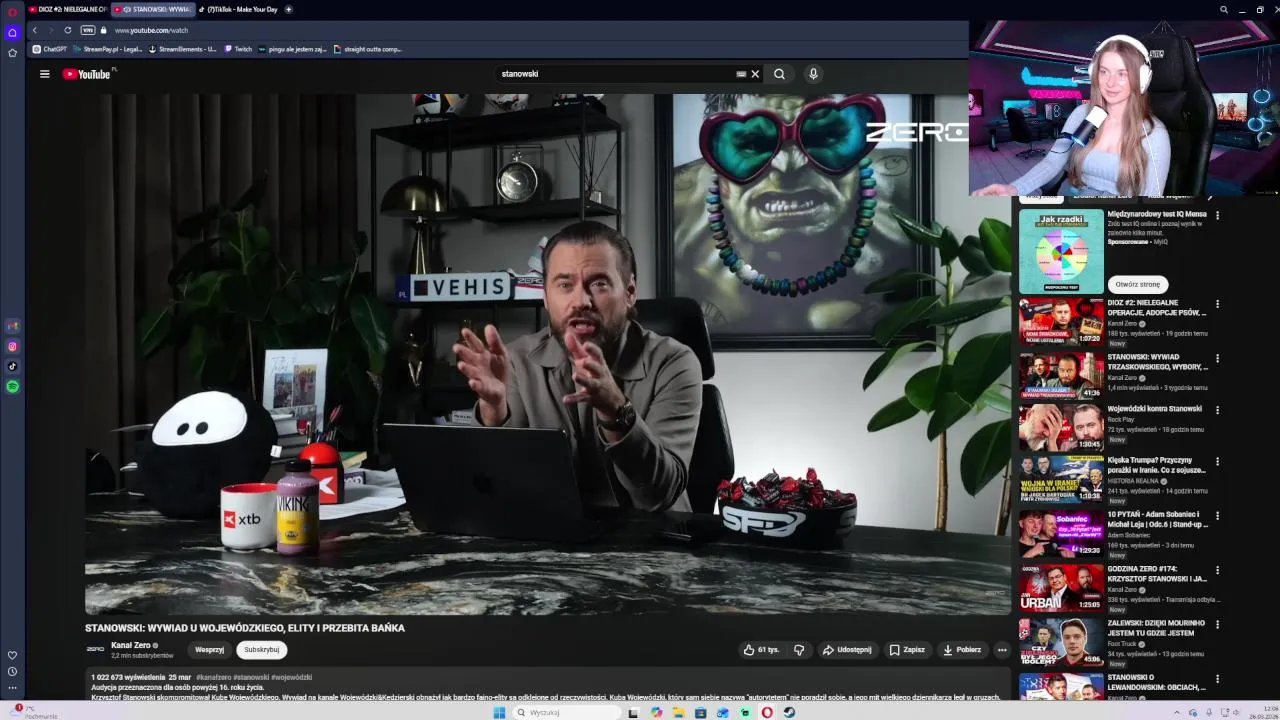Open Opera browser from the taskbar
The image size is (1280, 720).
pyautogui.click(x=767, y=712)
